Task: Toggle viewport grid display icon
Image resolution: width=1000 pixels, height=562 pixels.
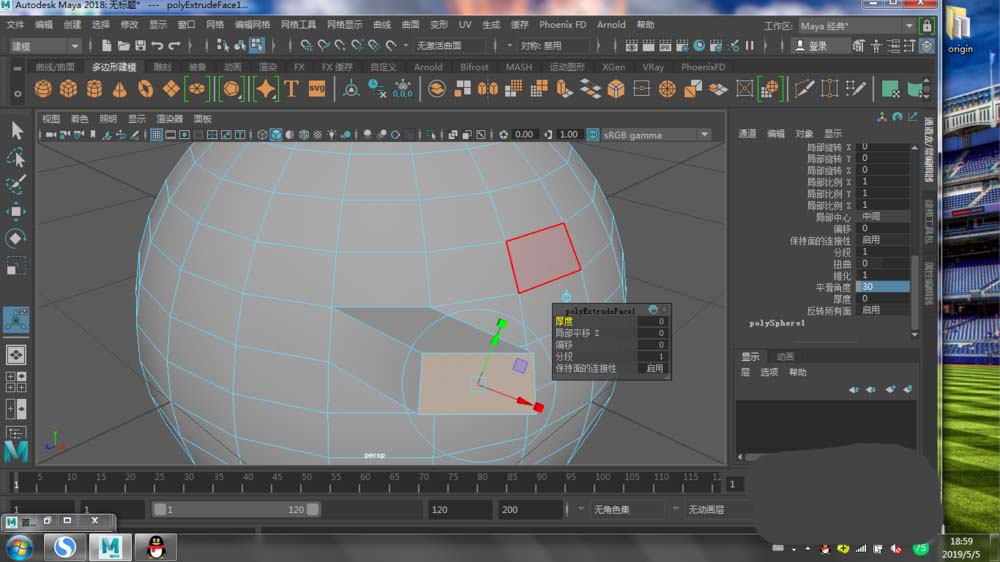Action: (157, 134)
